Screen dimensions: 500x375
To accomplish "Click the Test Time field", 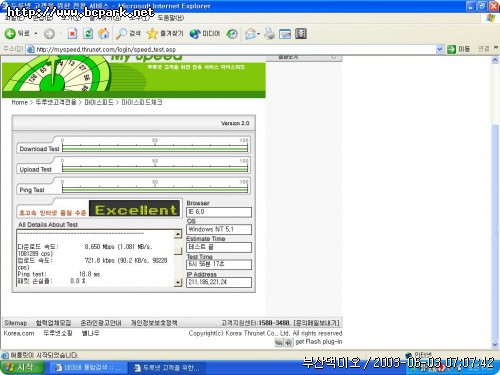I will point(219,264).
